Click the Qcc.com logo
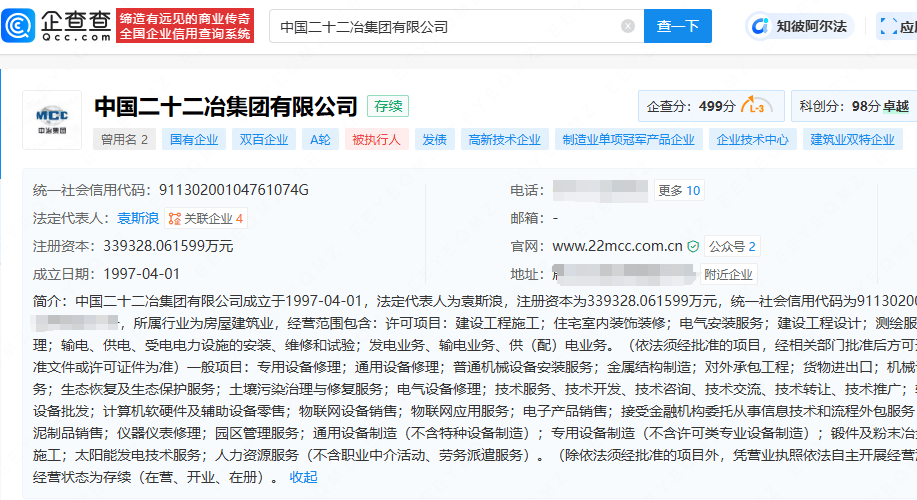 click(62, 25)
